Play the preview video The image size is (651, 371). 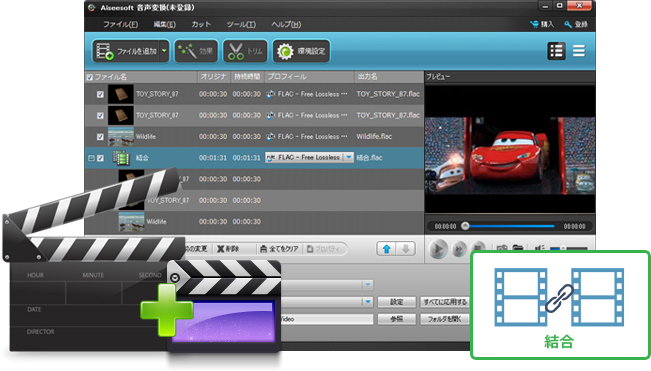[438, 249]
